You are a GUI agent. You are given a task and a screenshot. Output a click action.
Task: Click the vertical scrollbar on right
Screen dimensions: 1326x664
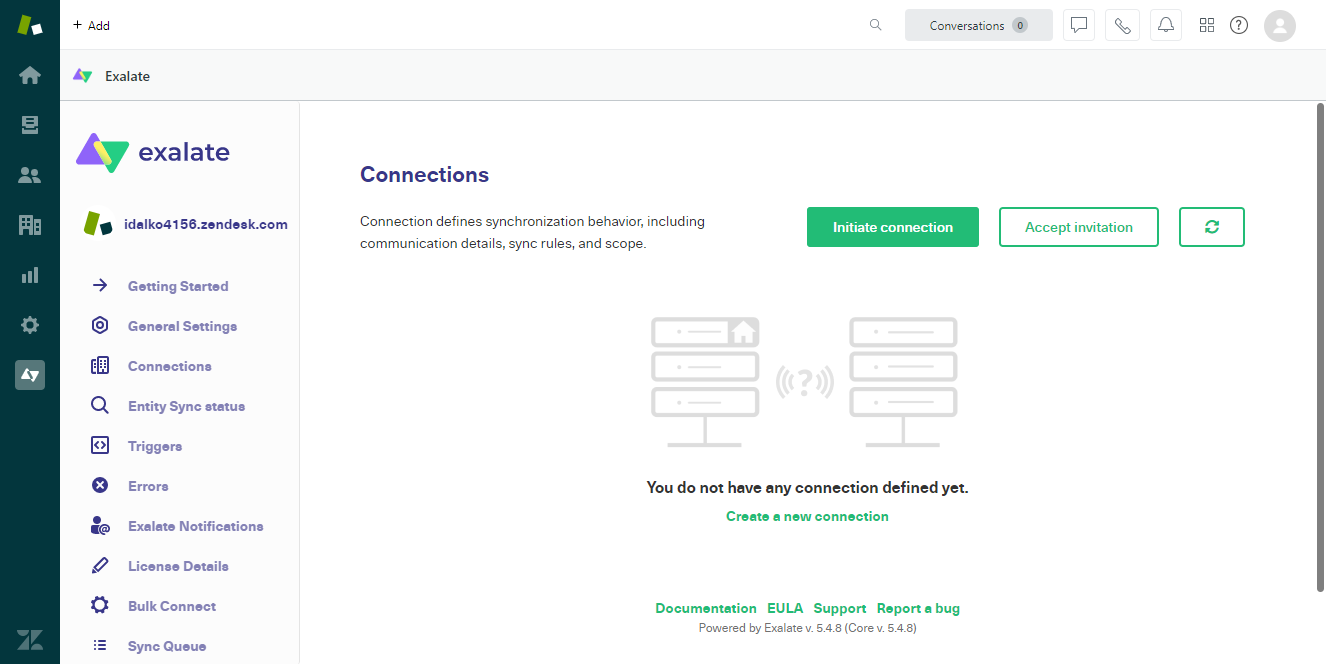1320,345
